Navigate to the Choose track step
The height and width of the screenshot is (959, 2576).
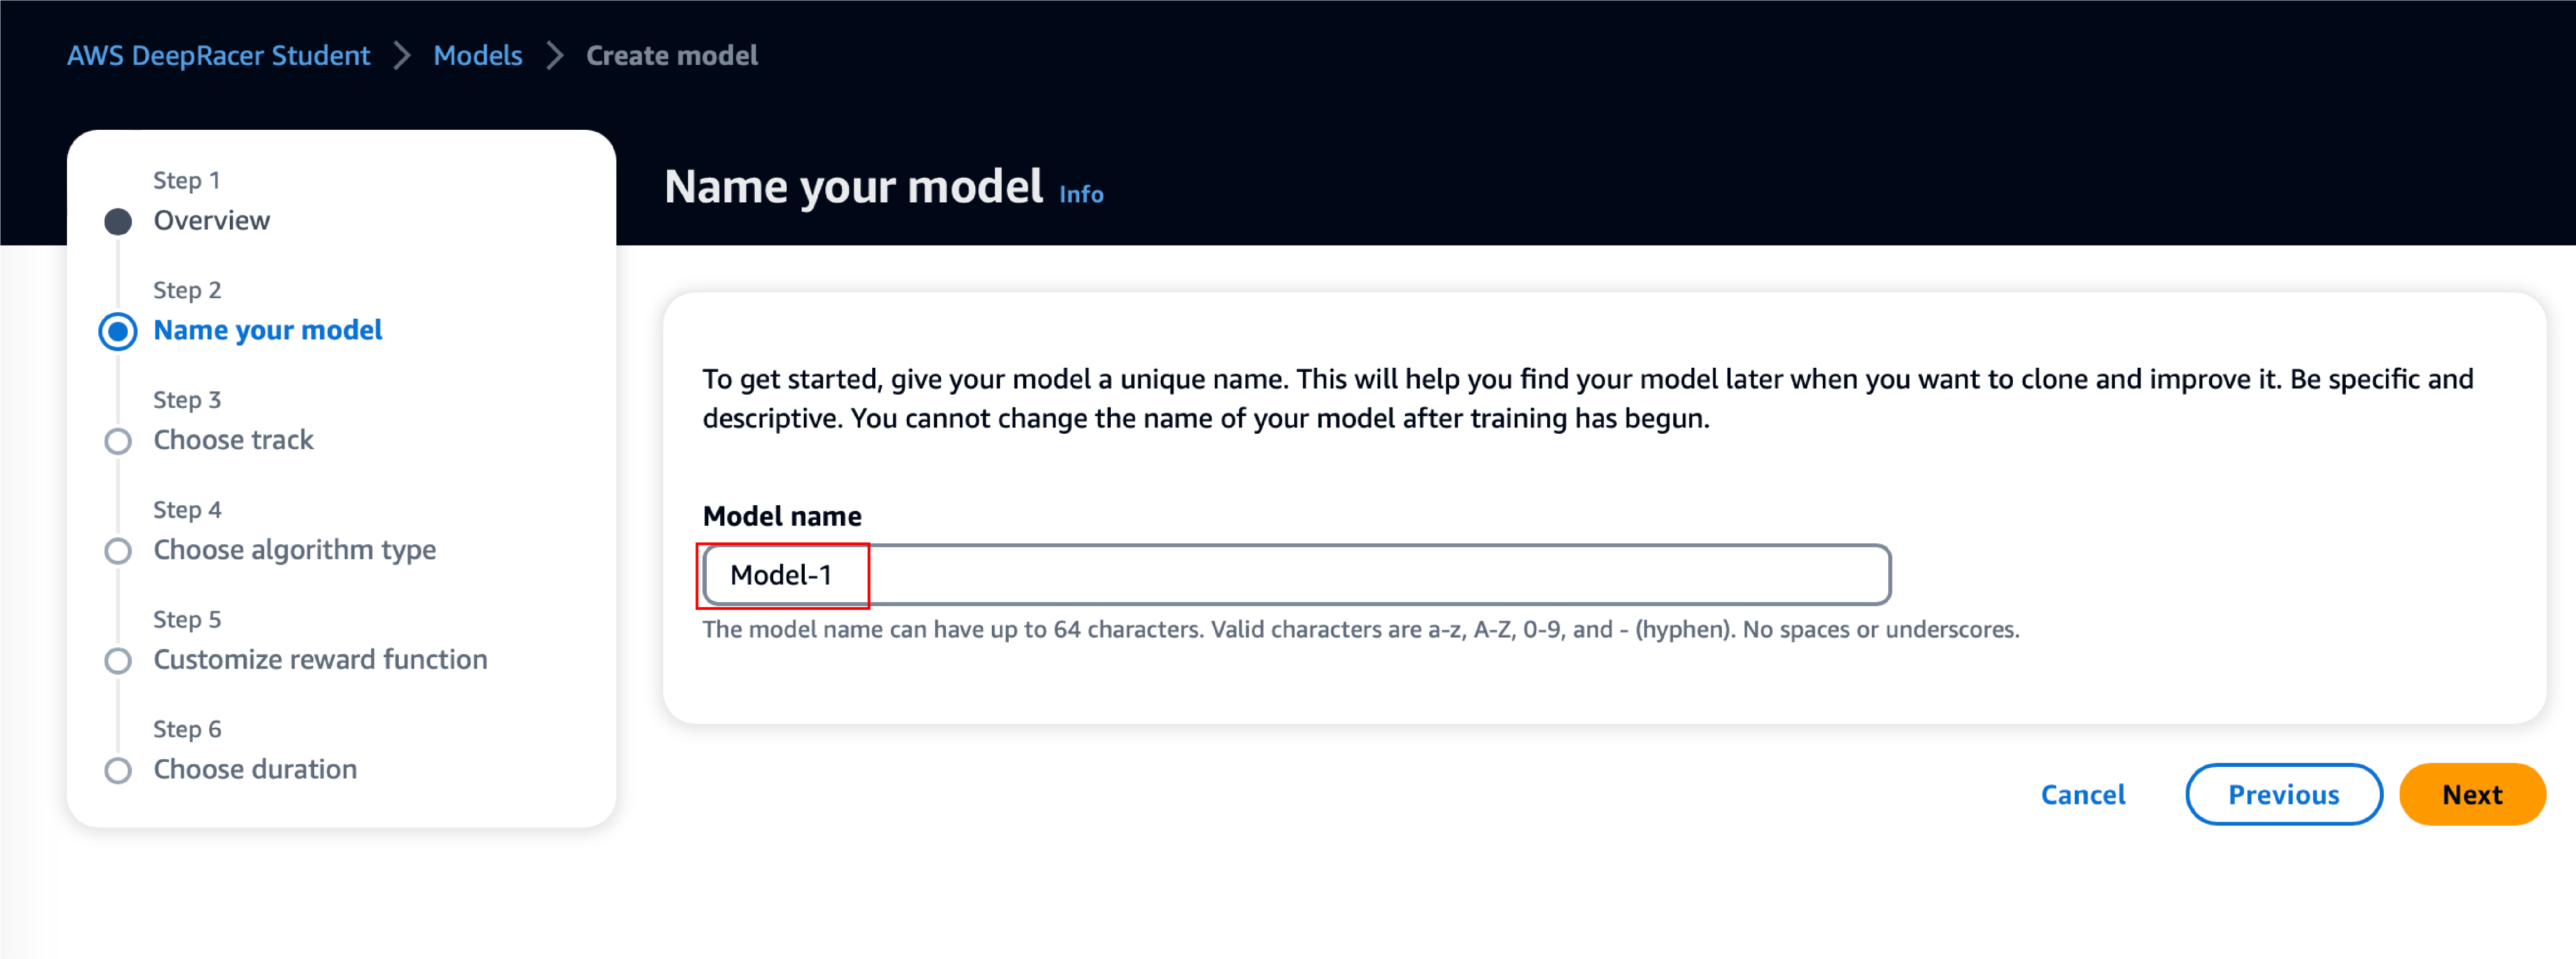tap(233, 440)
